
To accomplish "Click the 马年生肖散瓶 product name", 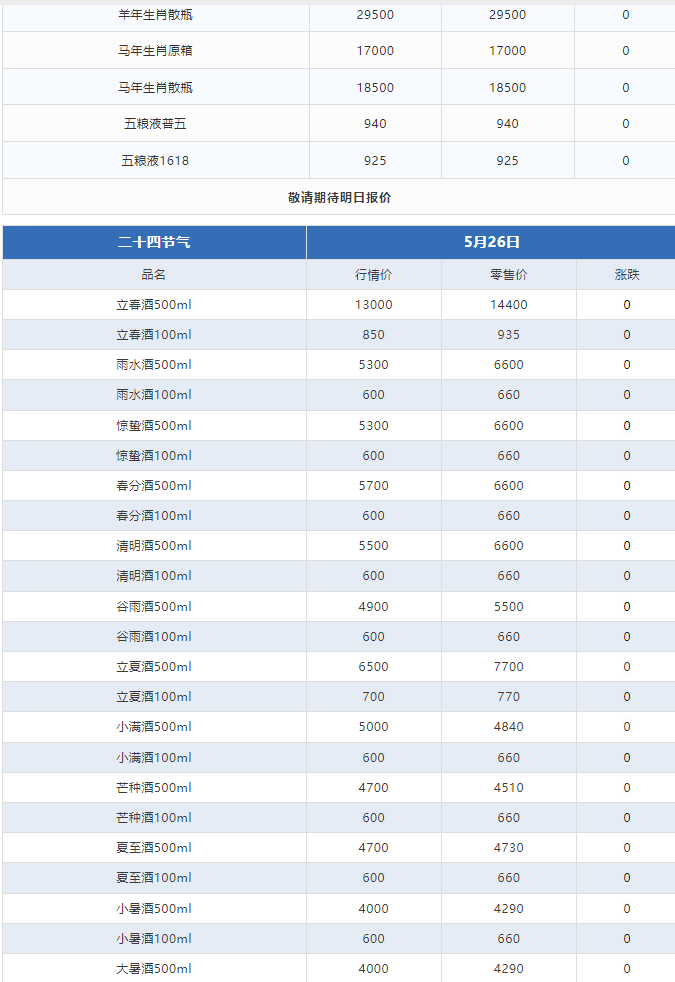I will coord(155,88).
